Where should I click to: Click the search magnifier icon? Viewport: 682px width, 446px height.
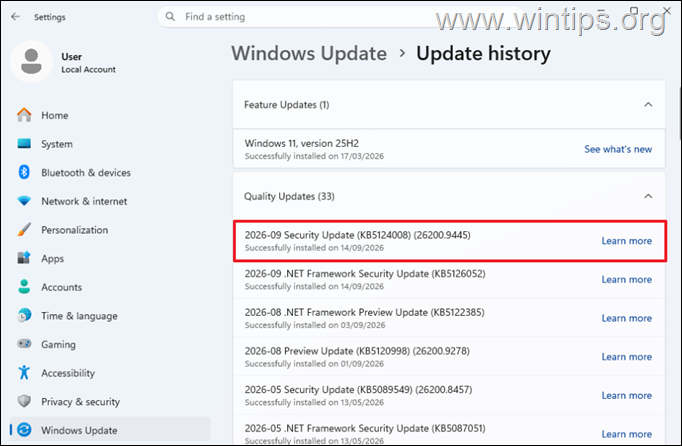170,17
